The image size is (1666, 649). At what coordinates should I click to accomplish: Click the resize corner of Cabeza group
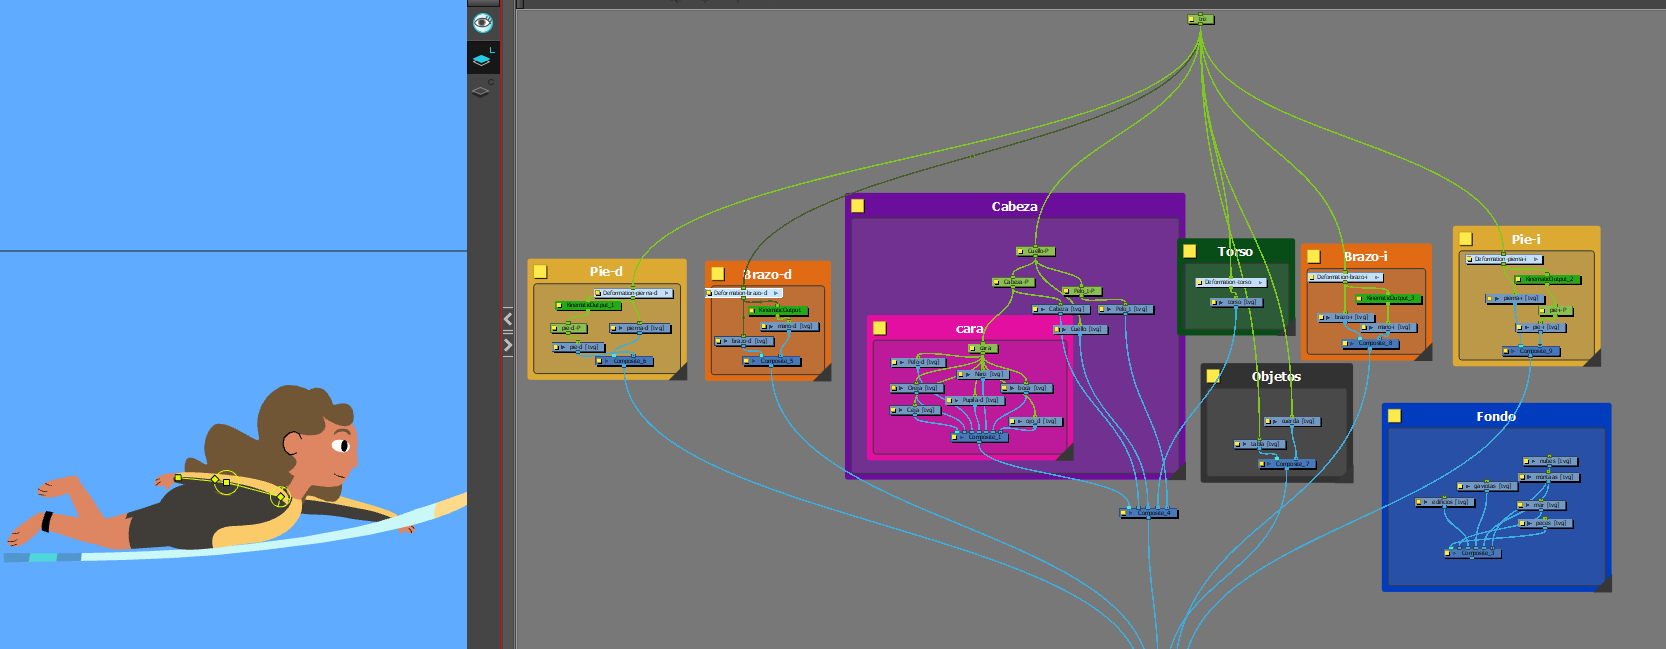(x=1177, y=471)
